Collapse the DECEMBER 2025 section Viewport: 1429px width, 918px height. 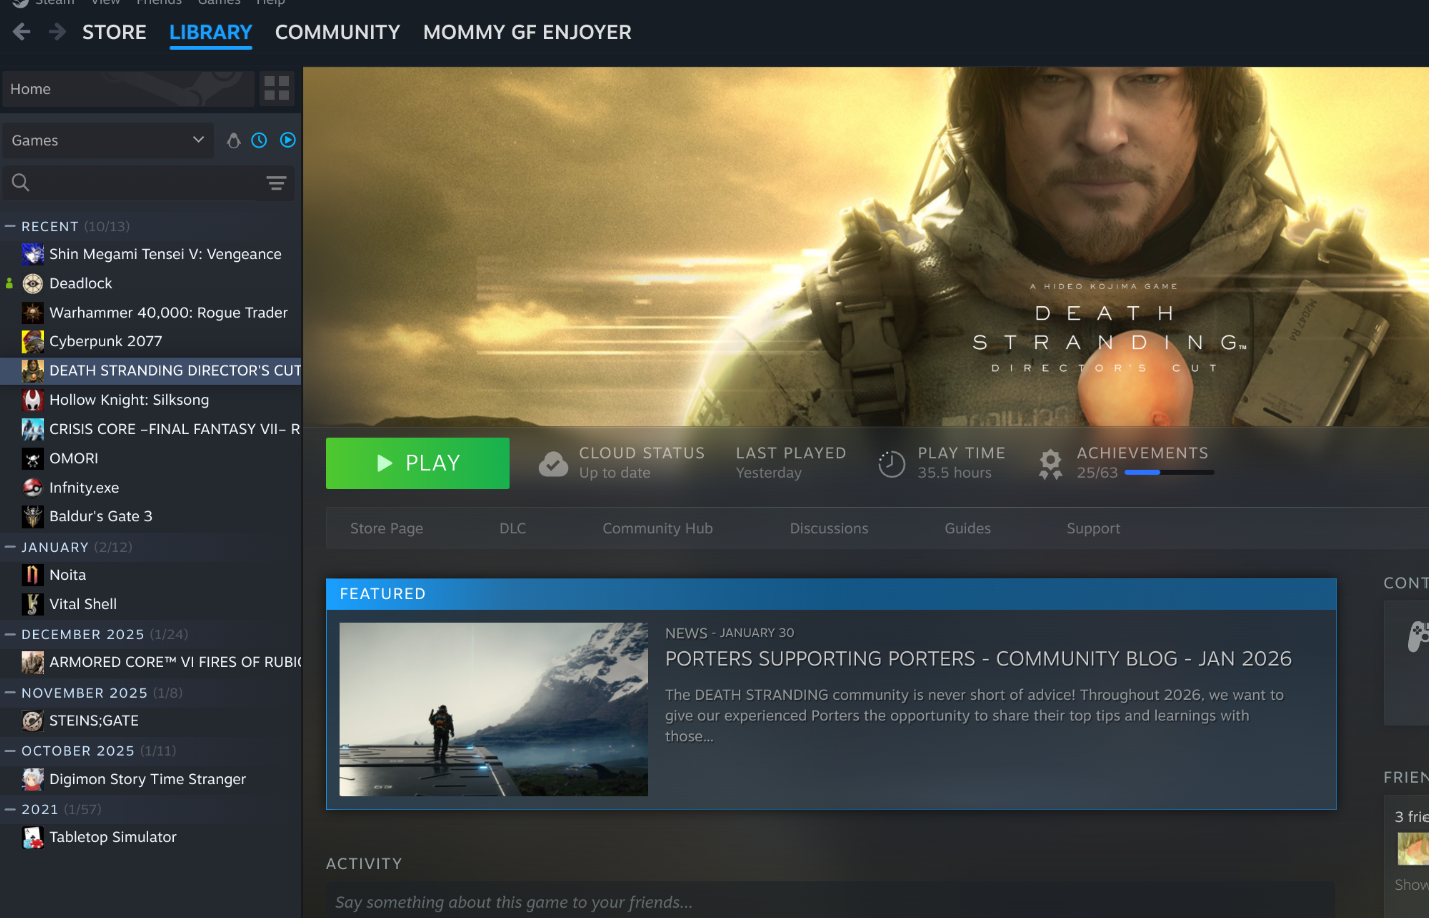(x=10, y=634)
